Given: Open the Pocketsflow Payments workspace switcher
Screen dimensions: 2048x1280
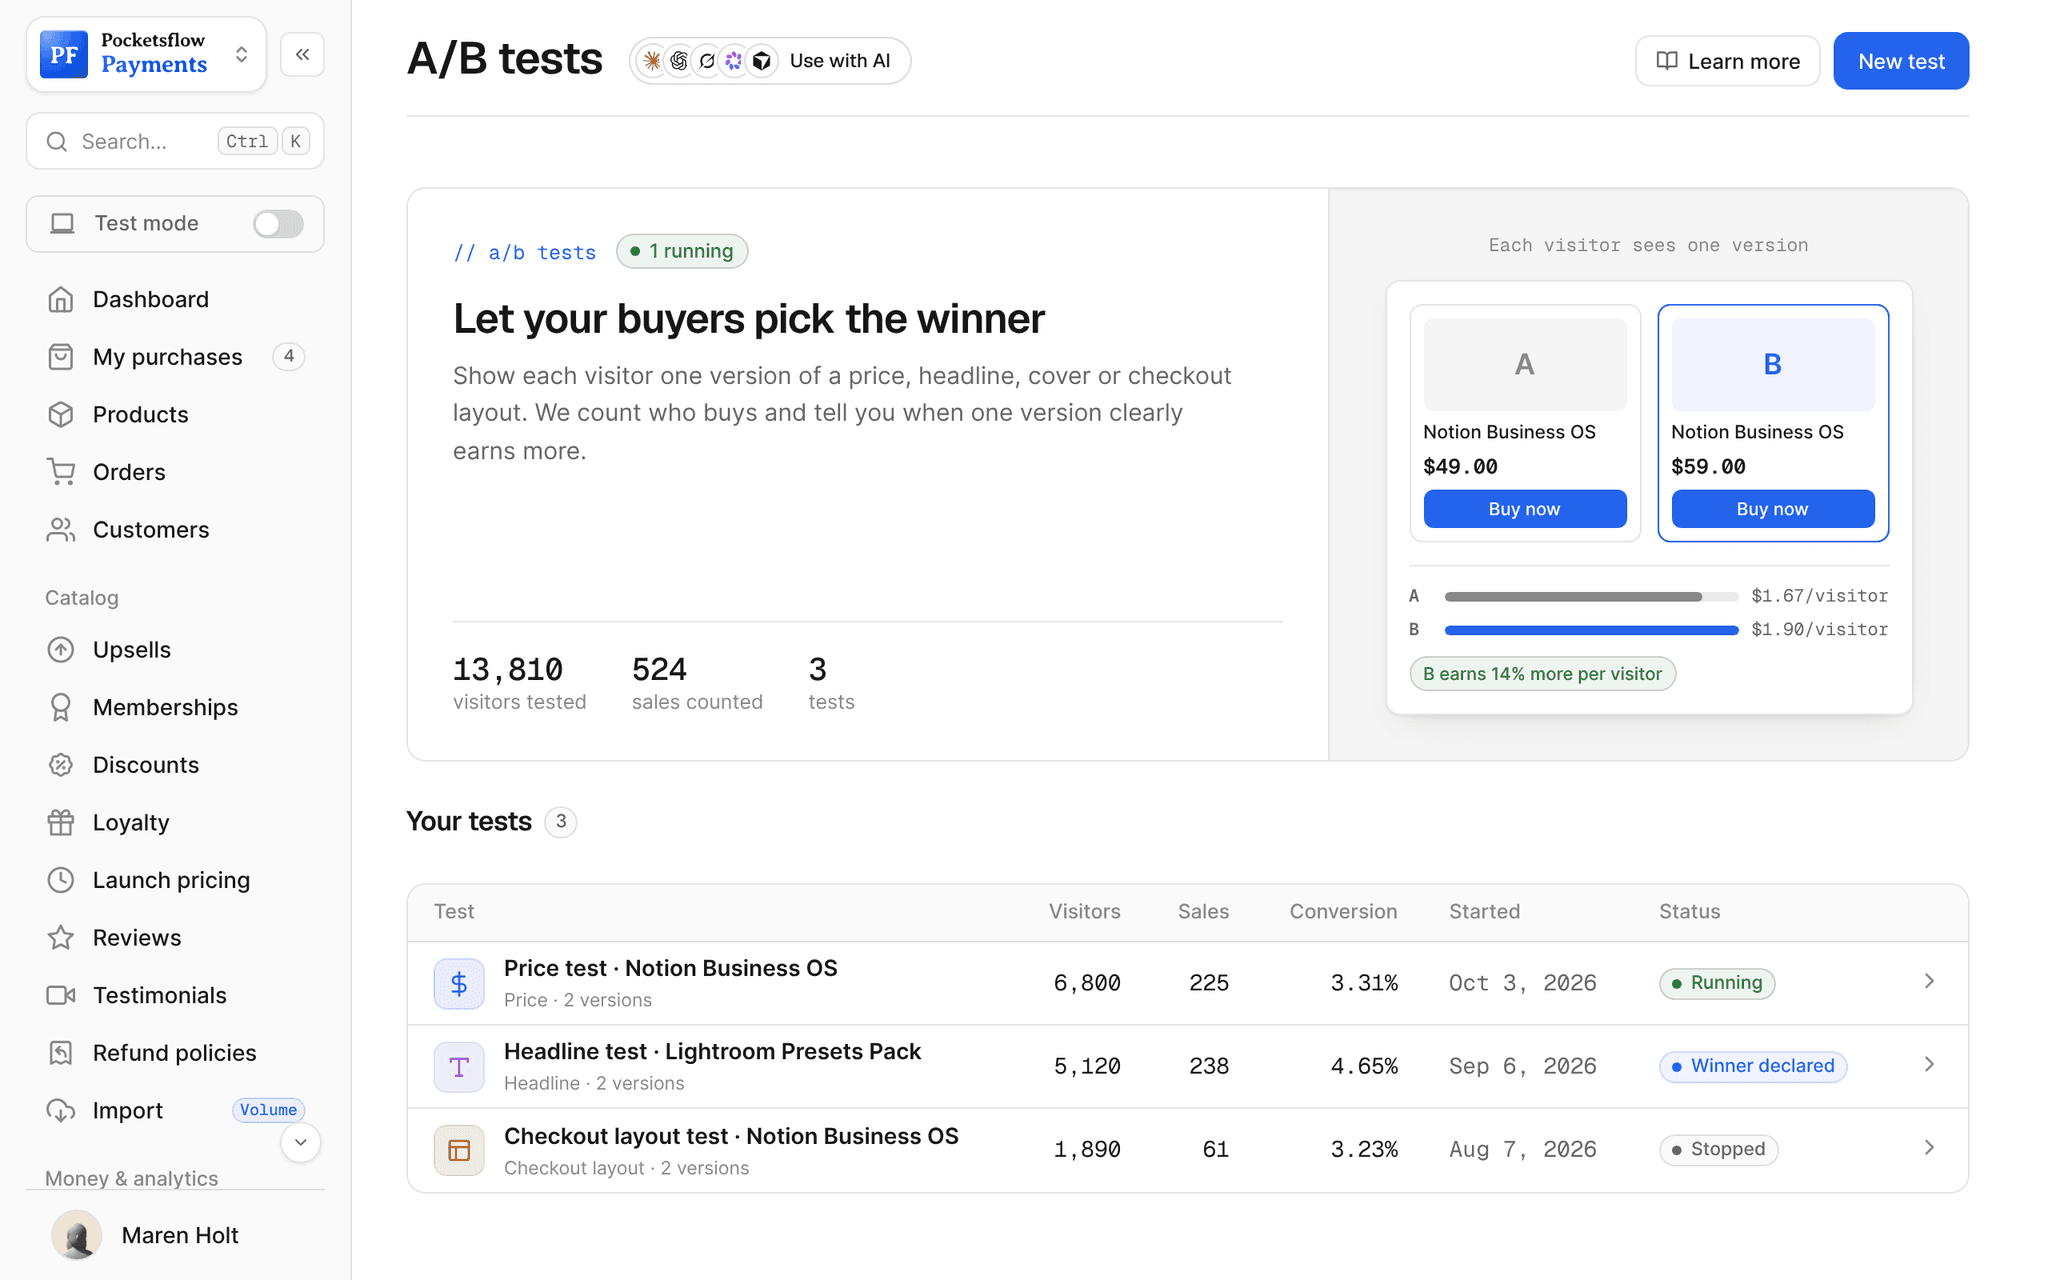Looking at the screenshot, I should (x=146, y=54).
